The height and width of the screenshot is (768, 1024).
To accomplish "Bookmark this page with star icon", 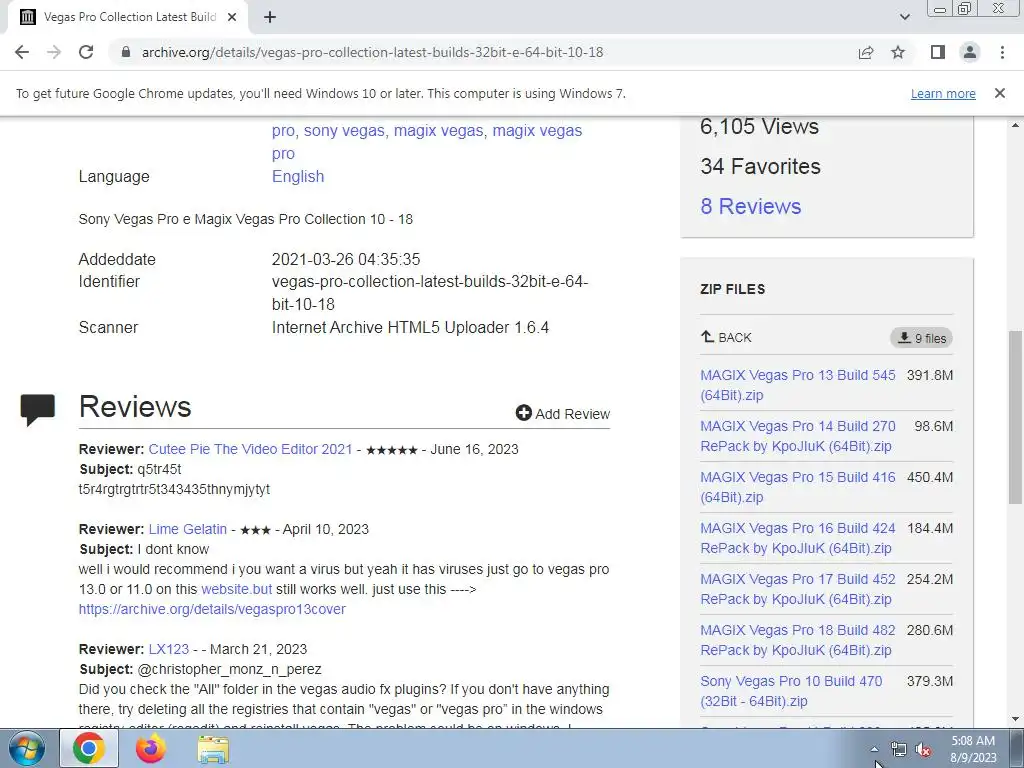I will click(898, 52).
